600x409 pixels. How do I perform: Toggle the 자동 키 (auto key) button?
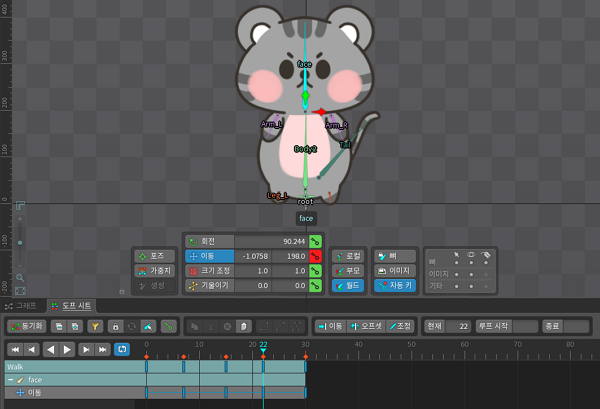coord(395,285)
